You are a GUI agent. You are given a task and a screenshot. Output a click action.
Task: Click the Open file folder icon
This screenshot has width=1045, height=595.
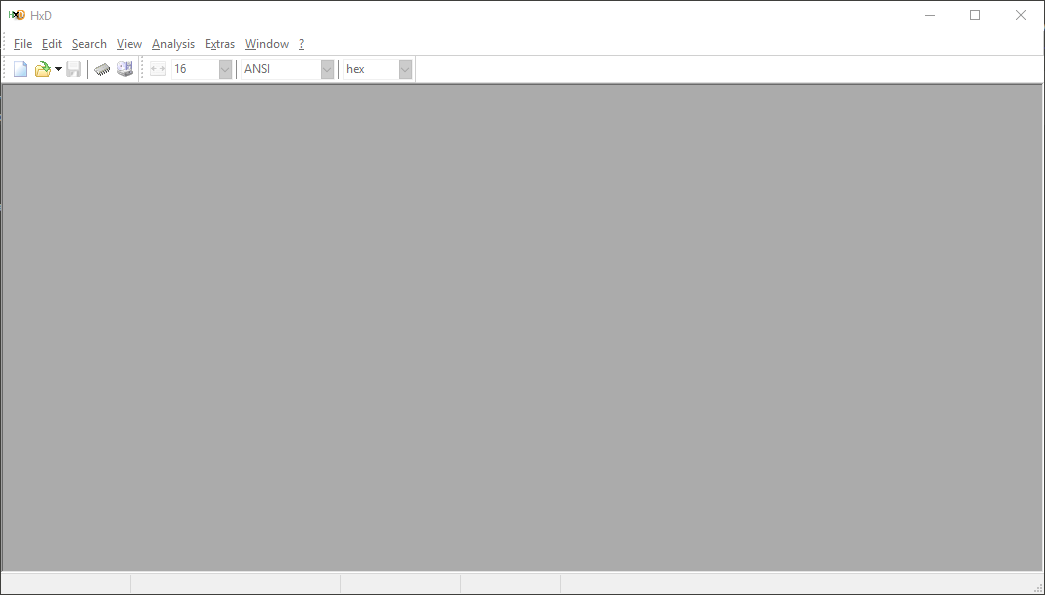pos(42,69)
